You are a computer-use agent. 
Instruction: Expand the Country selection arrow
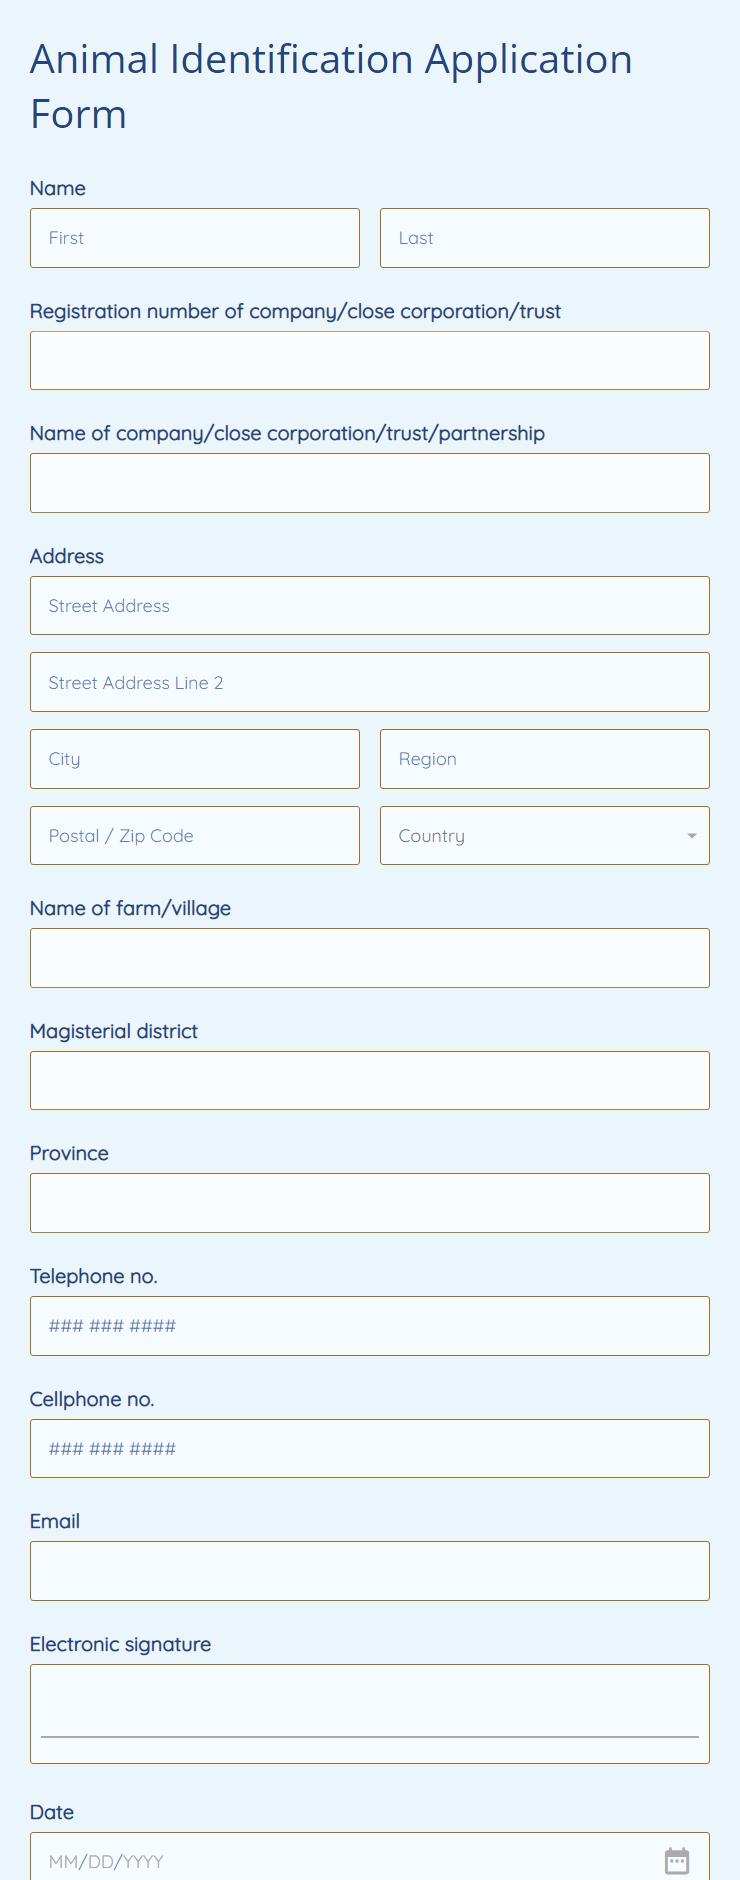click(692, 835)
